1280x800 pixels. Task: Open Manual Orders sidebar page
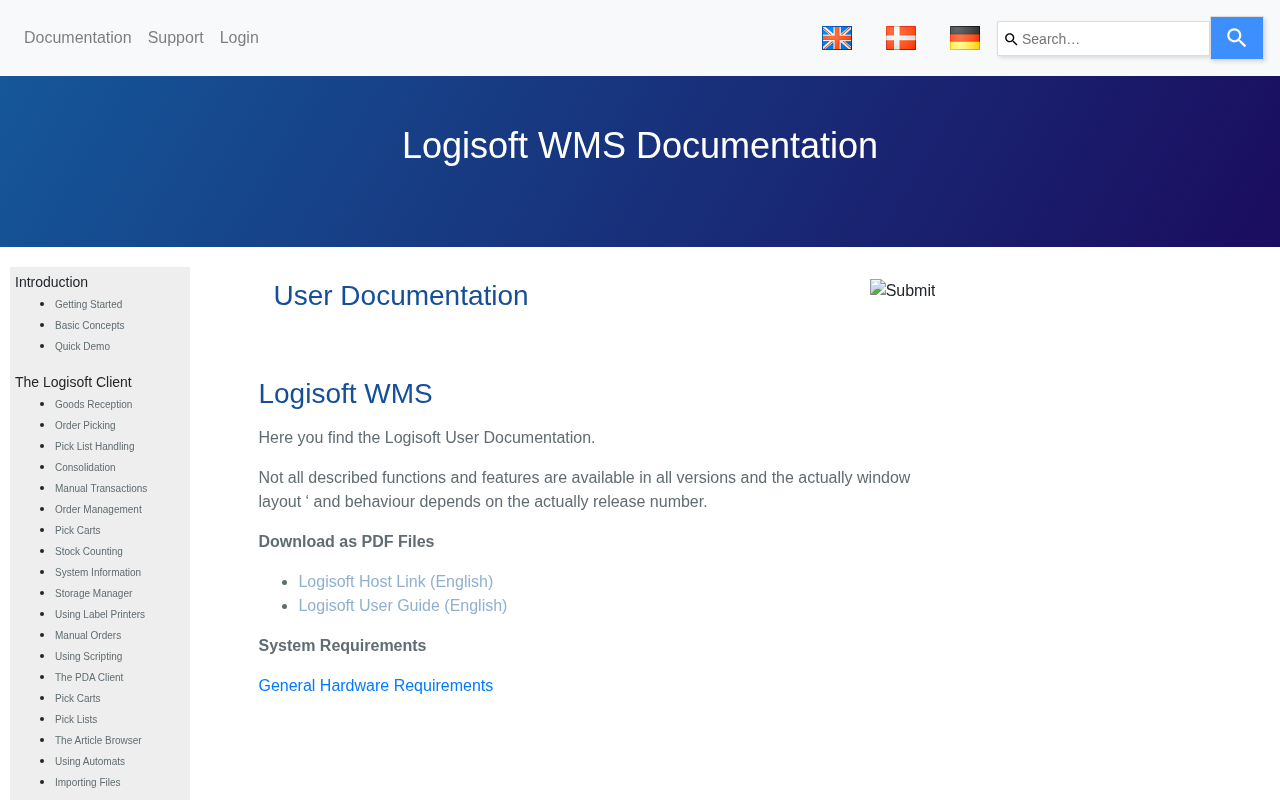(88, 636)
